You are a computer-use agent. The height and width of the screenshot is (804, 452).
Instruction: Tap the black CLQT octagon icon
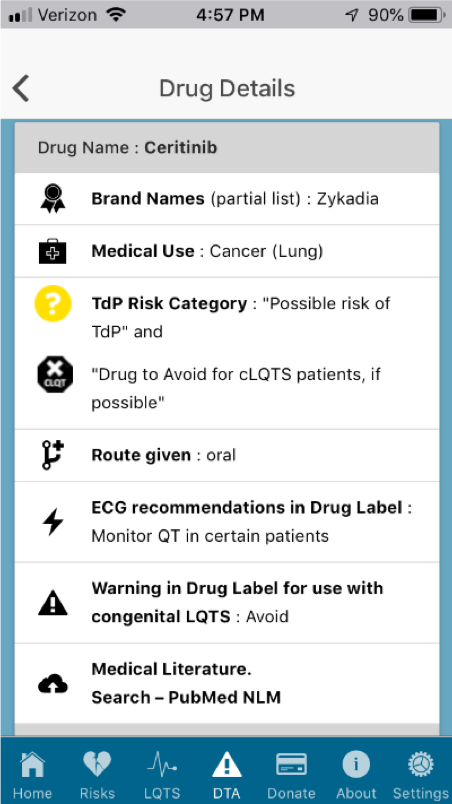[55, 374]
